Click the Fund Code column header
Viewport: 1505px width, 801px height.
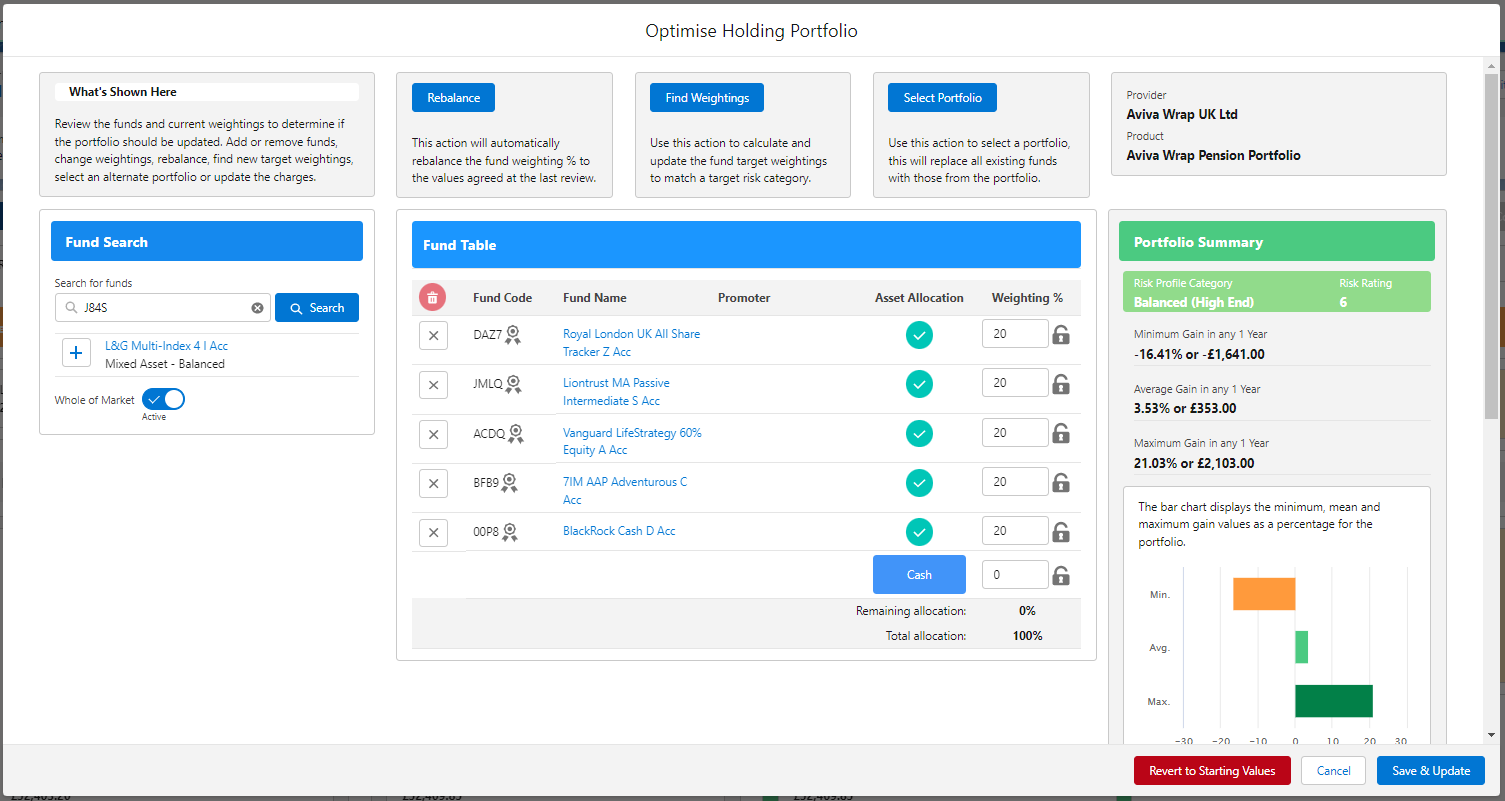click(502, 298)
